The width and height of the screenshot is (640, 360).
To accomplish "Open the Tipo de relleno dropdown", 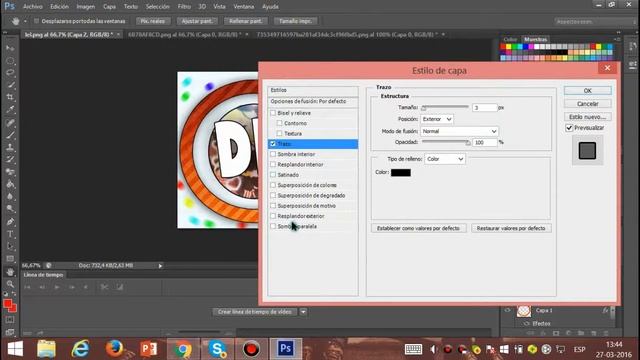I will pos(445,159).
